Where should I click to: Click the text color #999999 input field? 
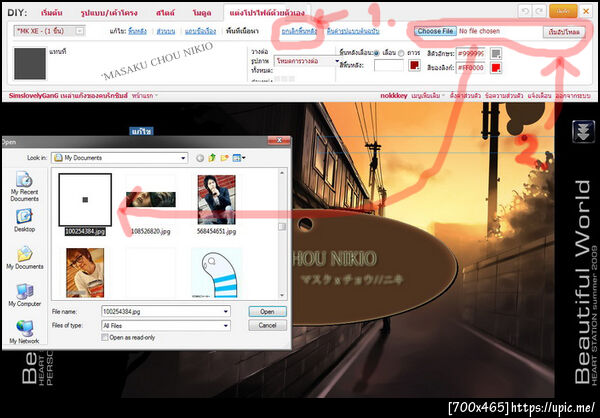471,54
